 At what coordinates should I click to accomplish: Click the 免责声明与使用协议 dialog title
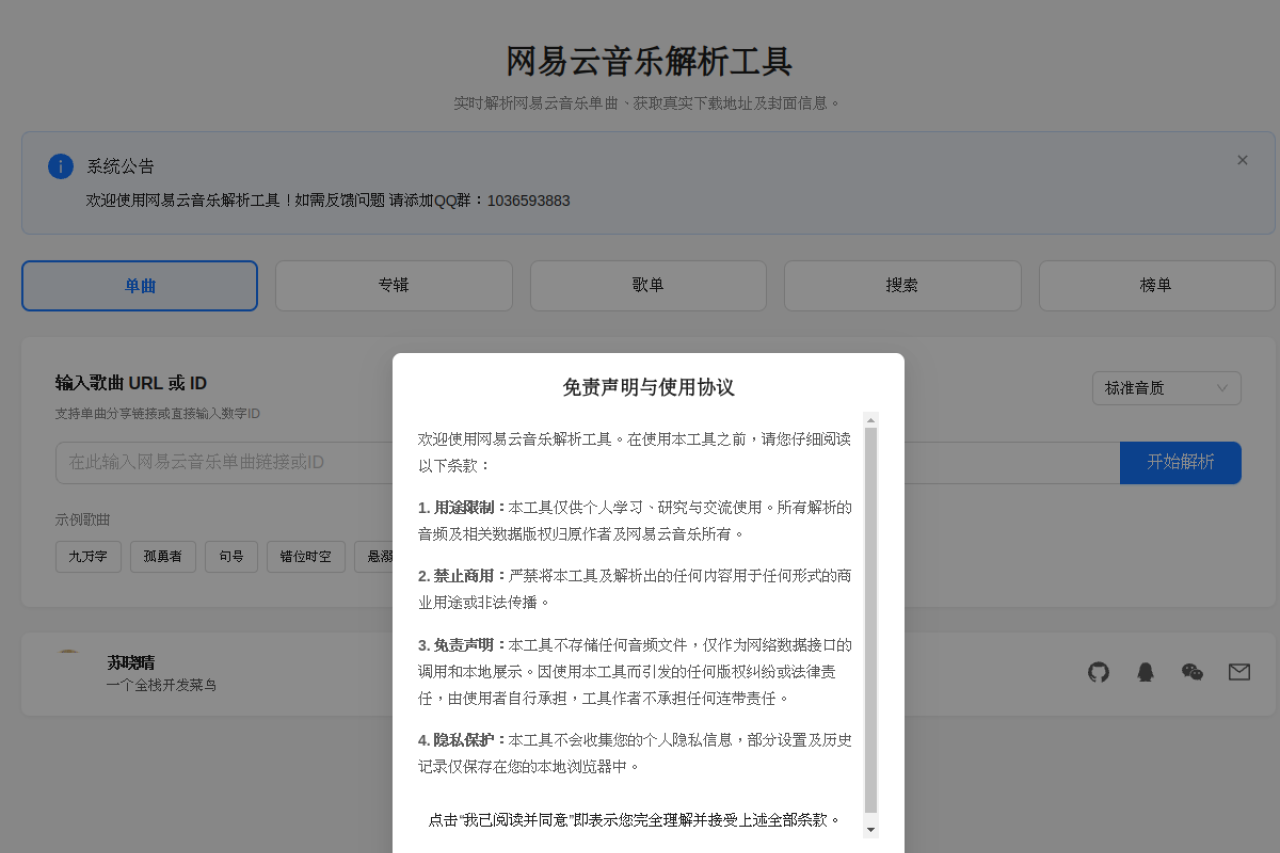(648, 388)
